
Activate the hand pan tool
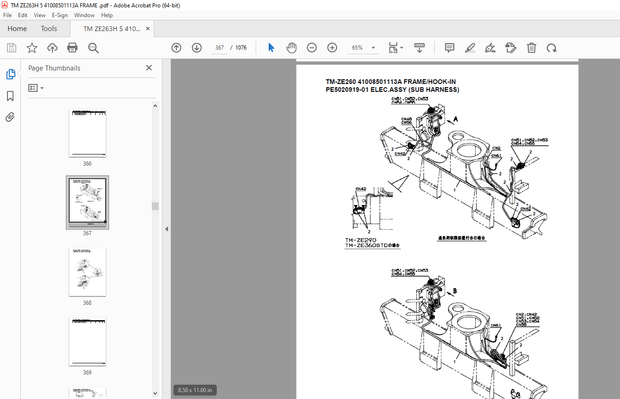[291, 48]
